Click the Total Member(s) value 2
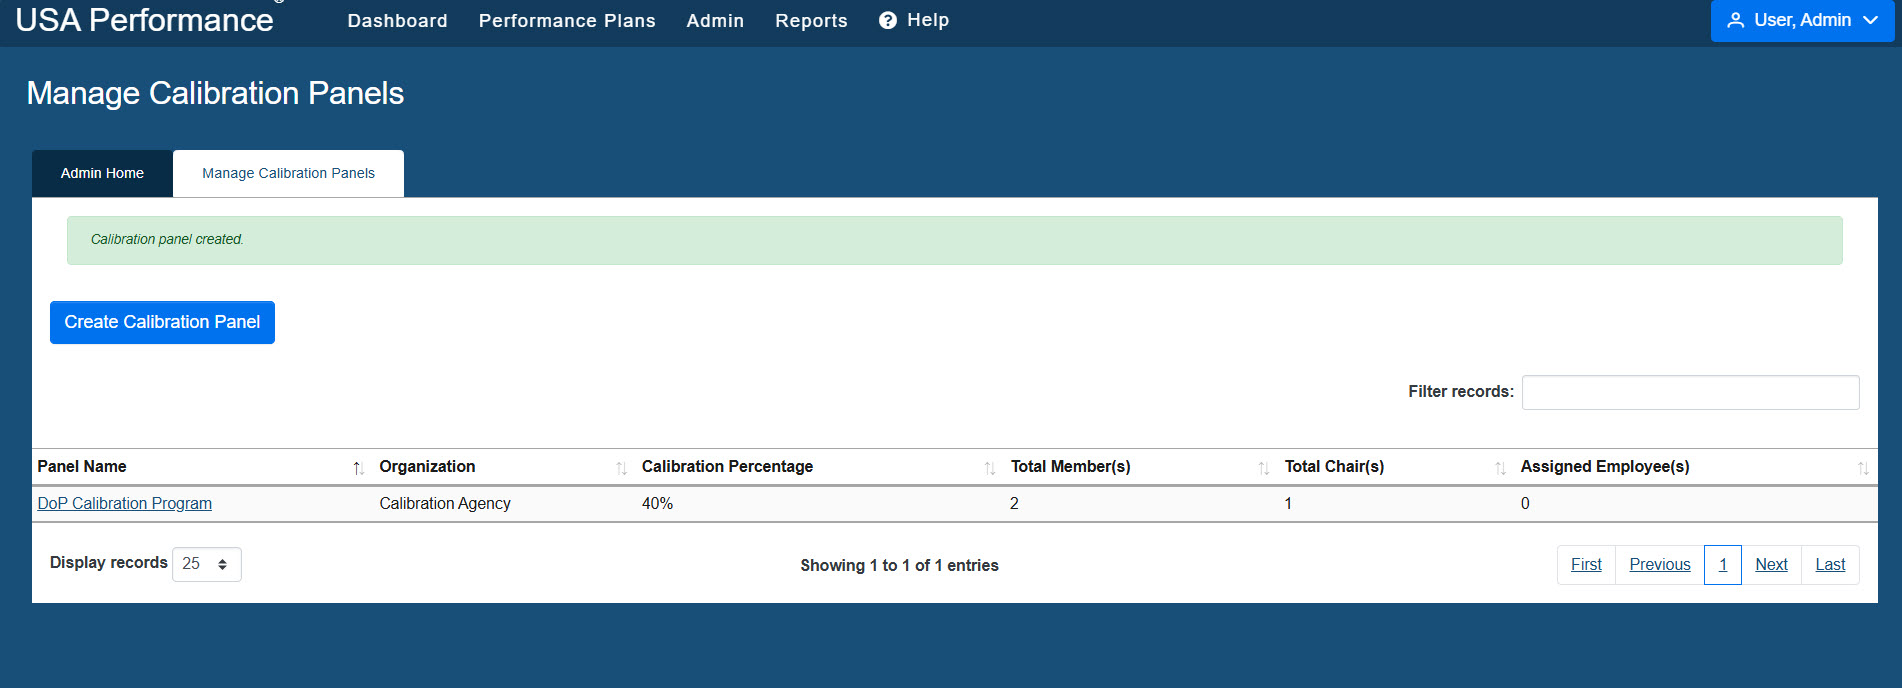Viewport: 1902px width, 688px height. (1014, 503)
